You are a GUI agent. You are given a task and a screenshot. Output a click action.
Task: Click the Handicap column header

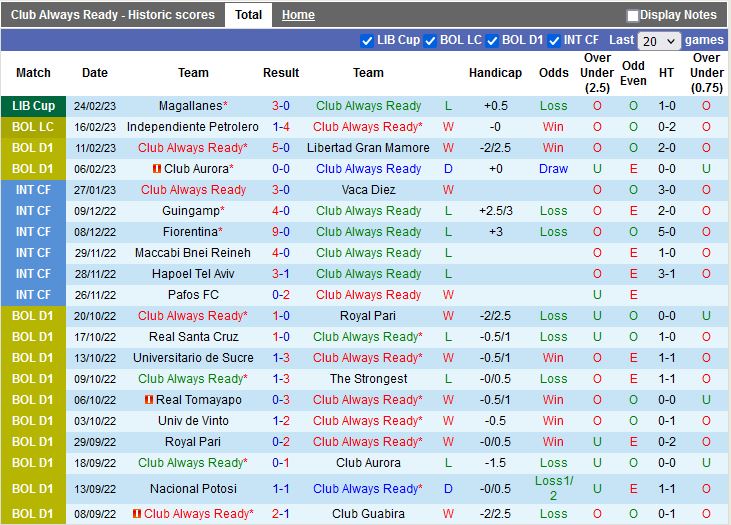pyautogui.click(x=495, y=73)
